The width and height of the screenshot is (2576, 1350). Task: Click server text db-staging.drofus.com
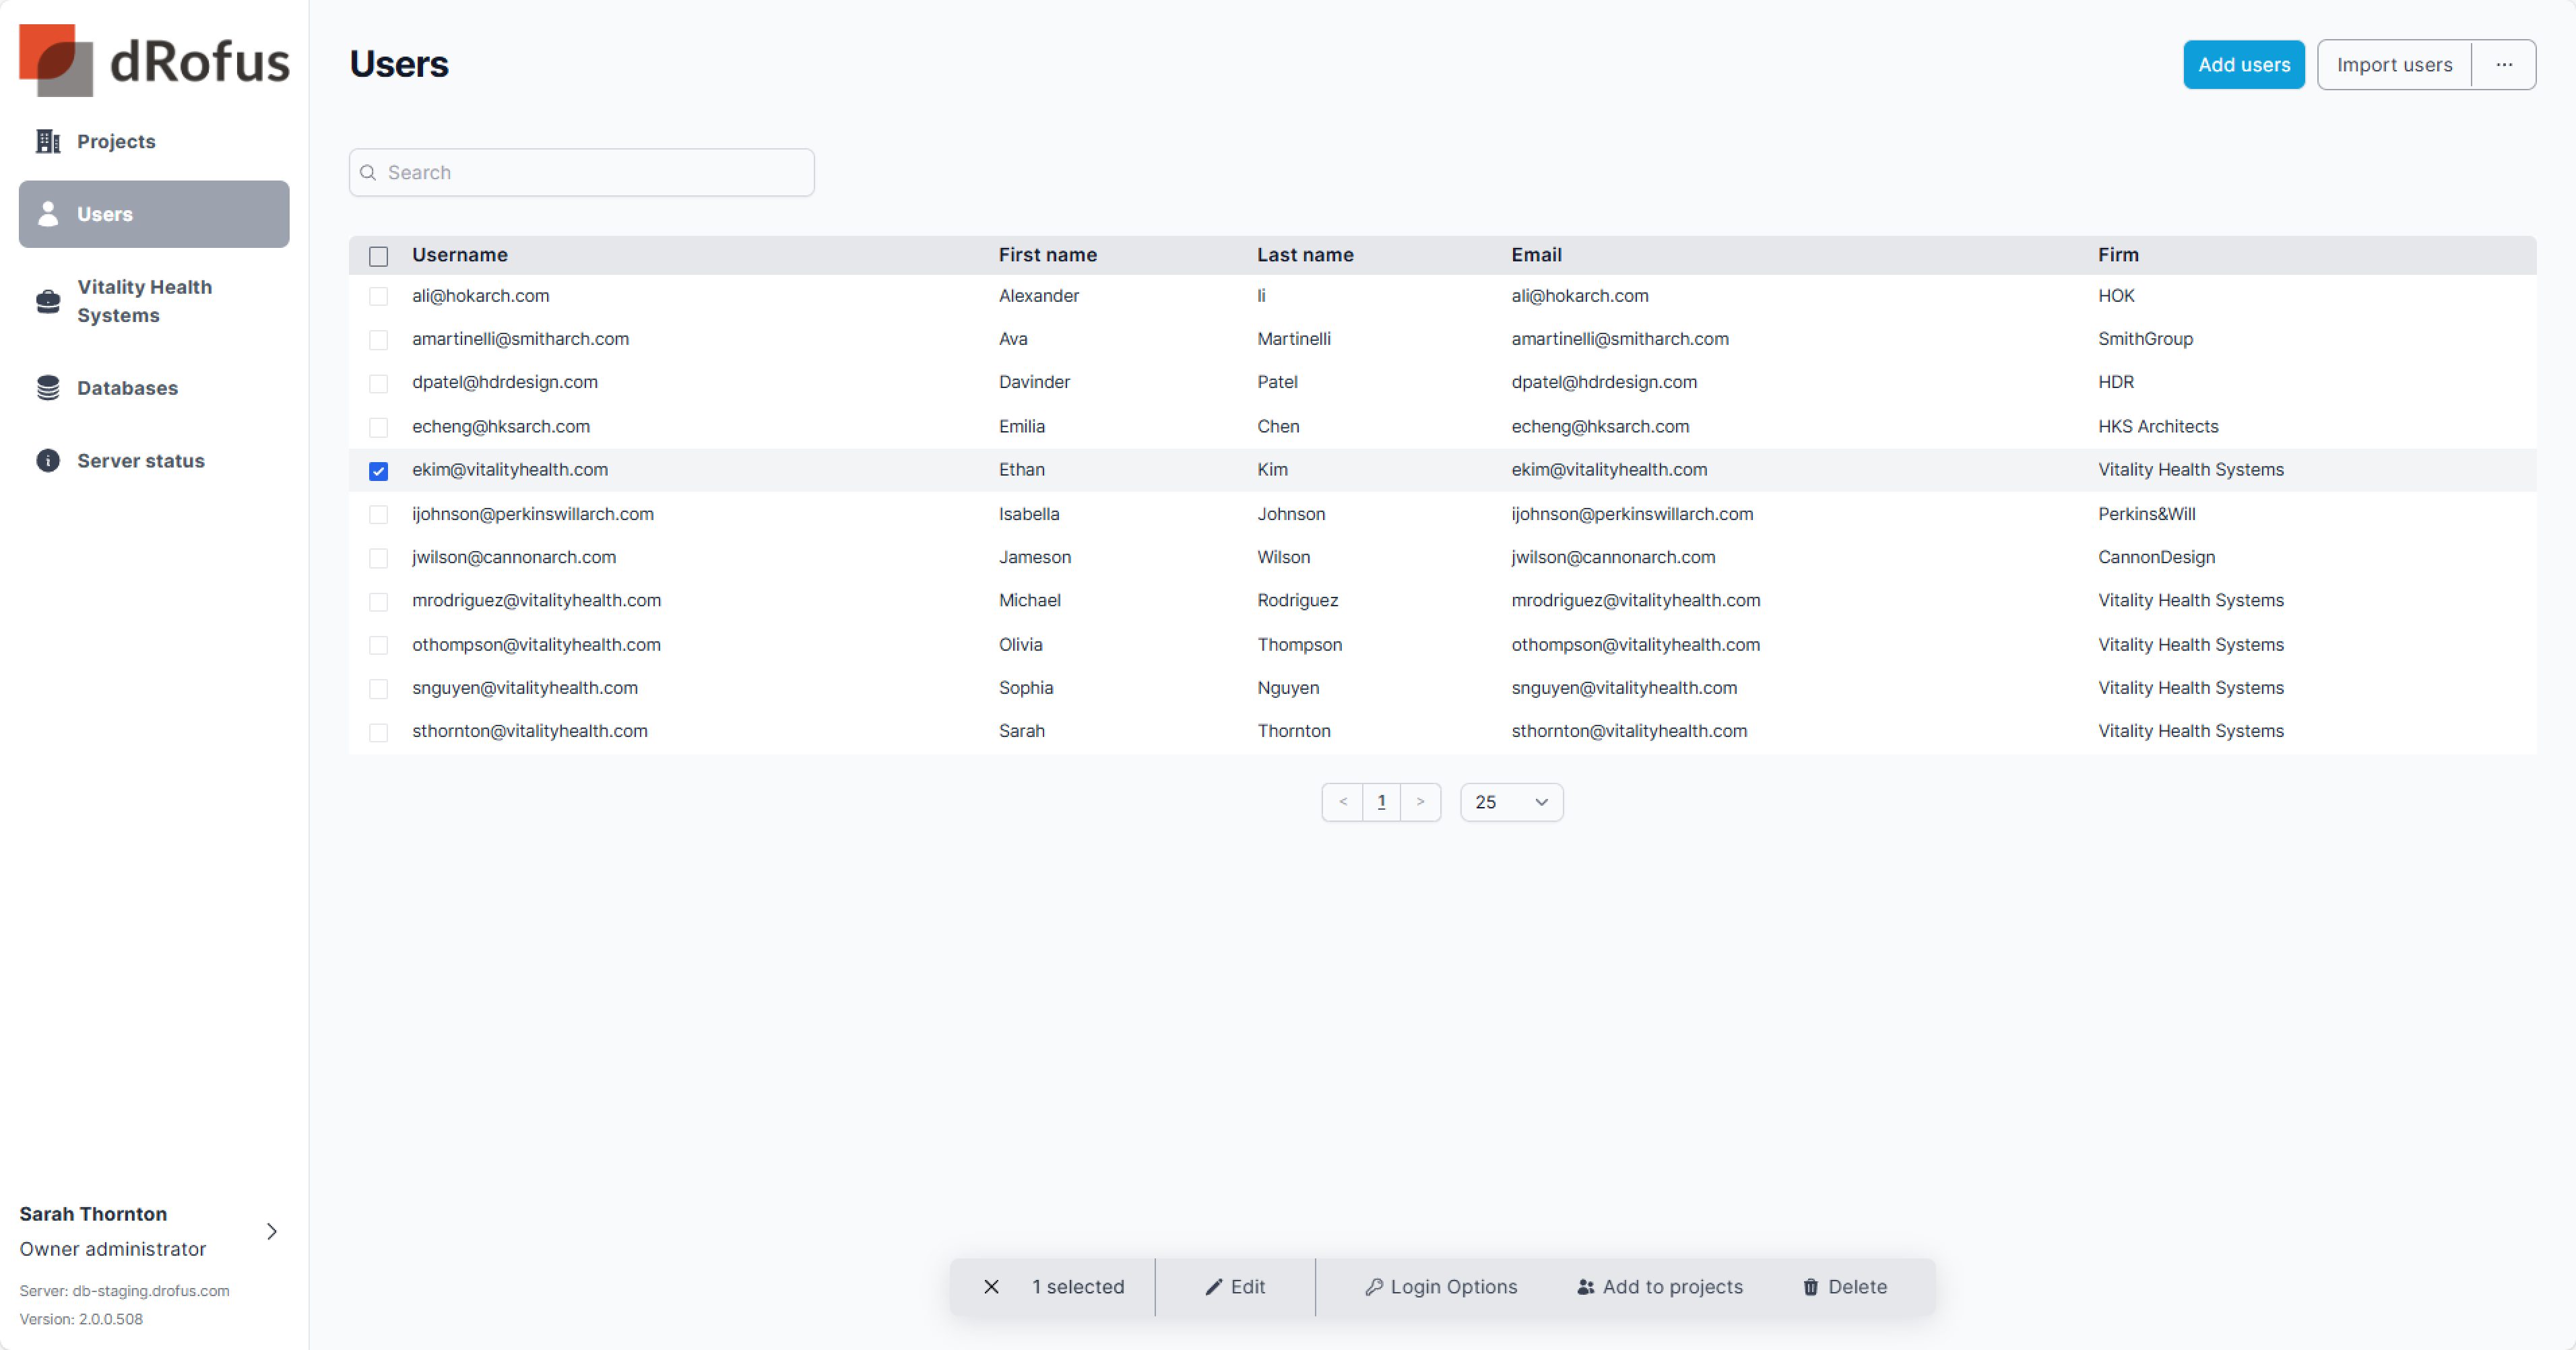(150, 1291)
